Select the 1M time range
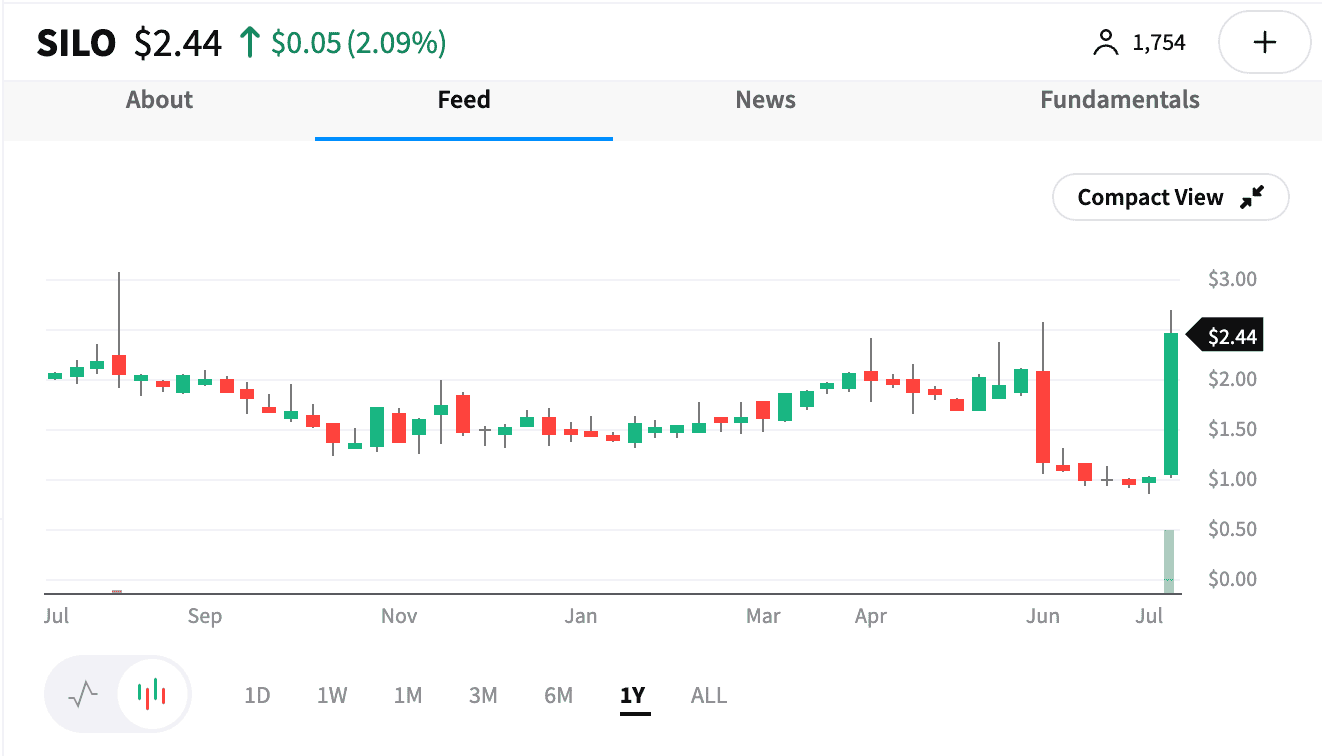The image size is (1322, 756). click(x=408, y=695)
